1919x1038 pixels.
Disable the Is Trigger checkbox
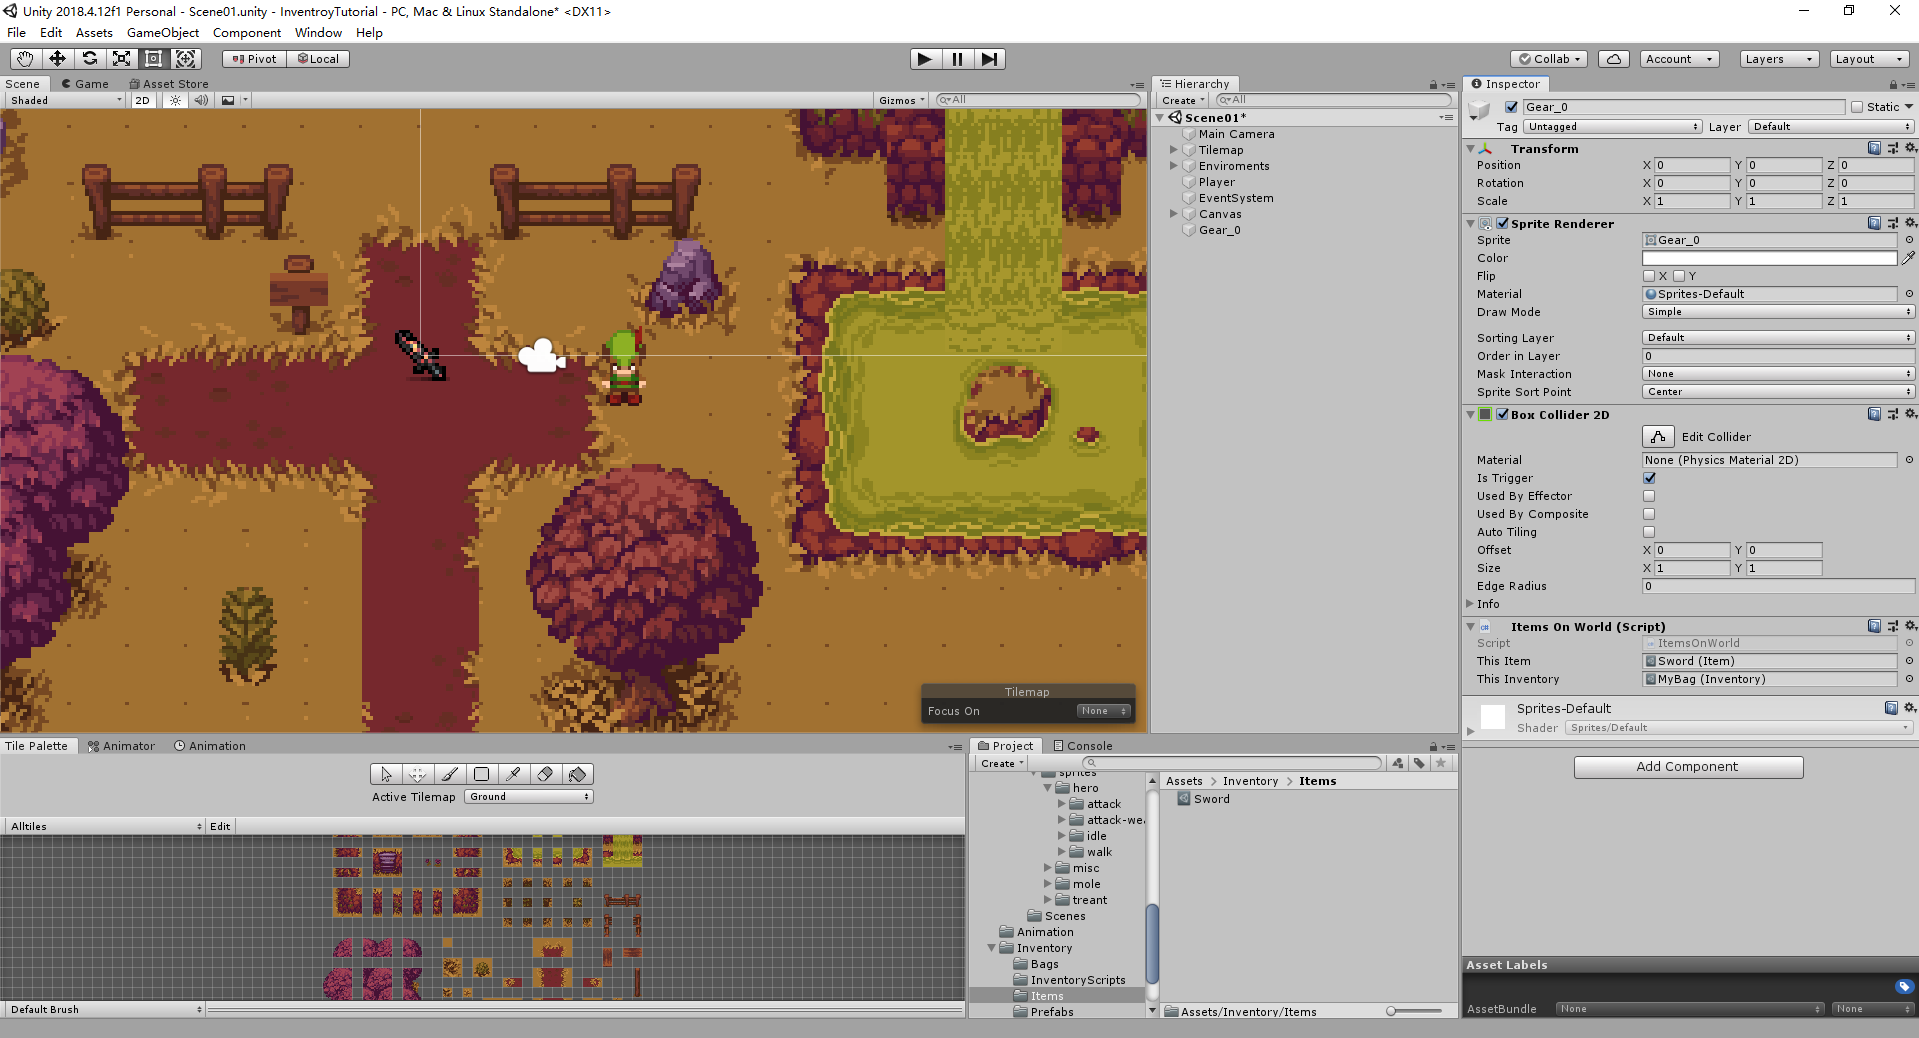pyautogui.click(x=1649, y=478)
